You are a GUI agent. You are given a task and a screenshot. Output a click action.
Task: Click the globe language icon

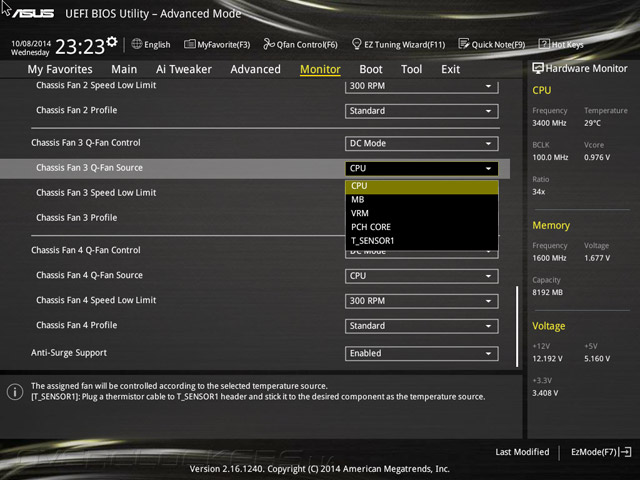(137, 44)
